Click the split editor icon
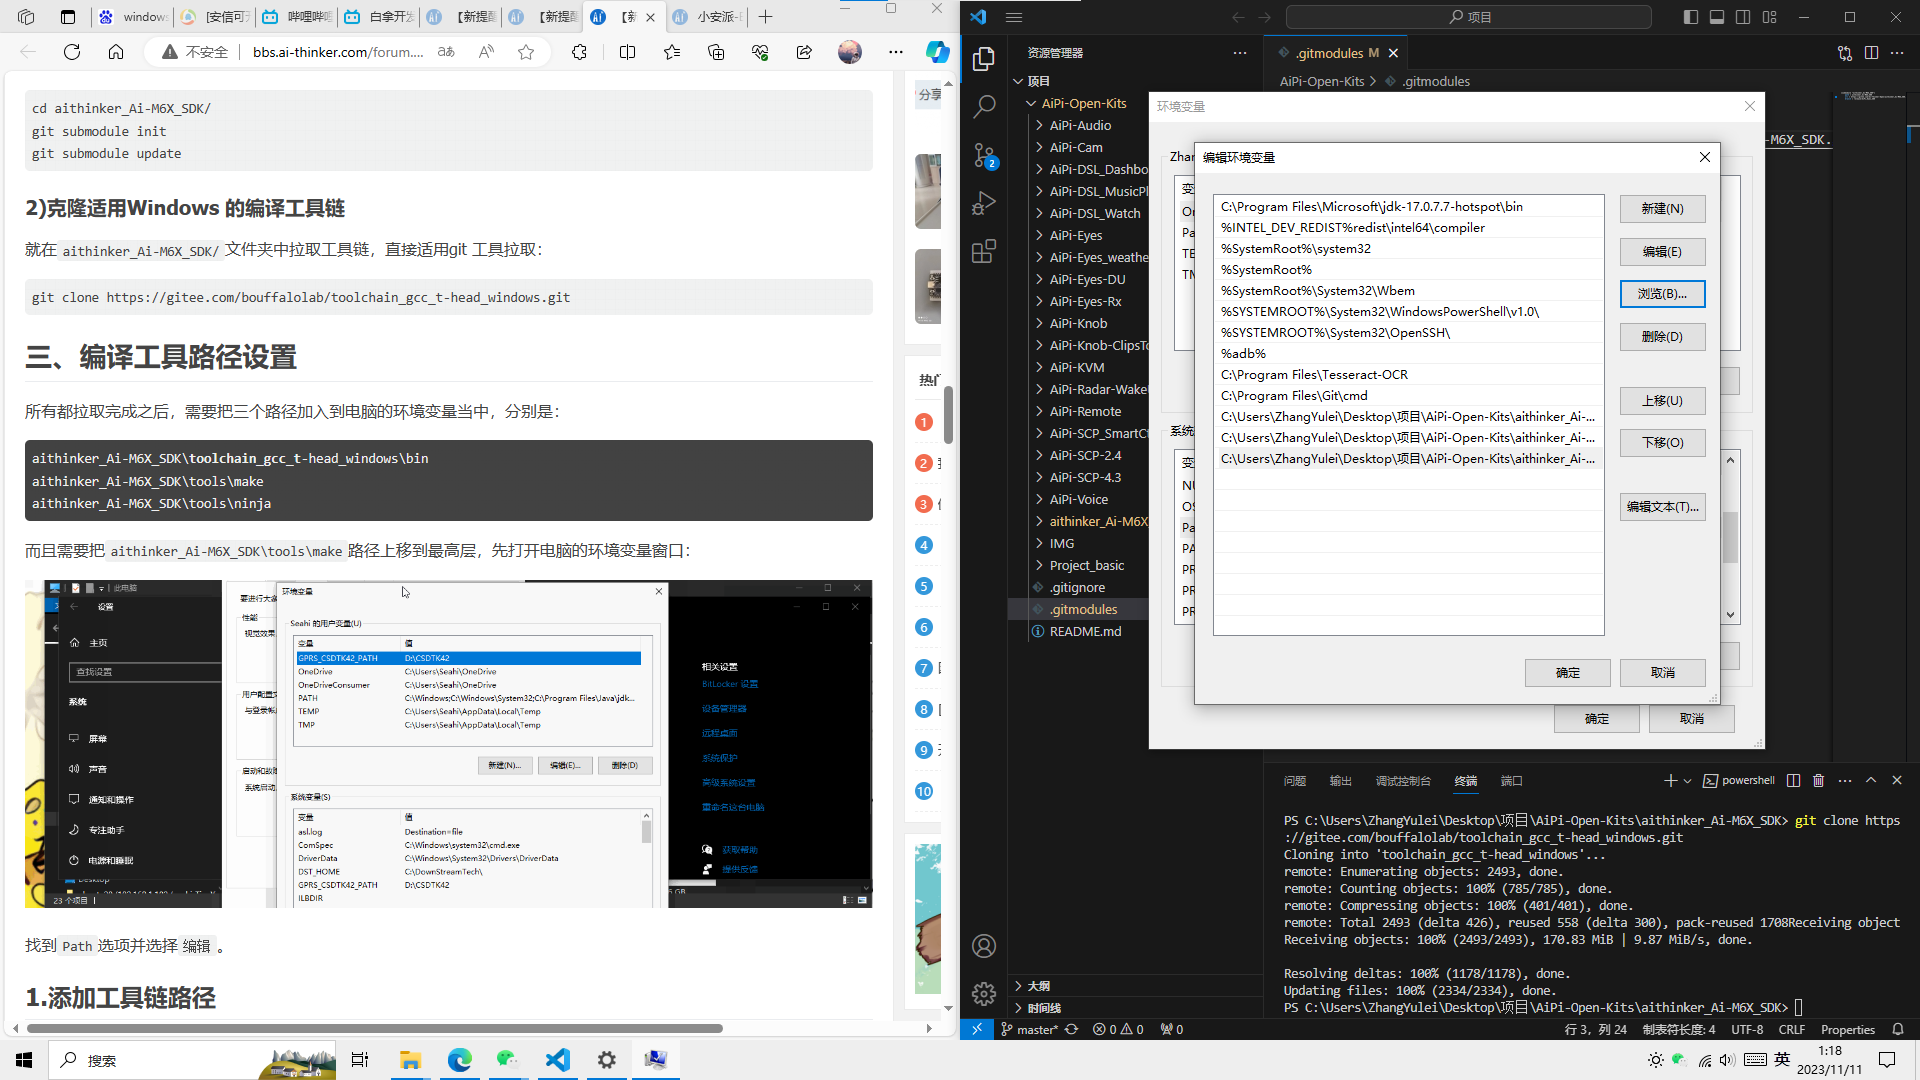 click(x=1871, y=53)
